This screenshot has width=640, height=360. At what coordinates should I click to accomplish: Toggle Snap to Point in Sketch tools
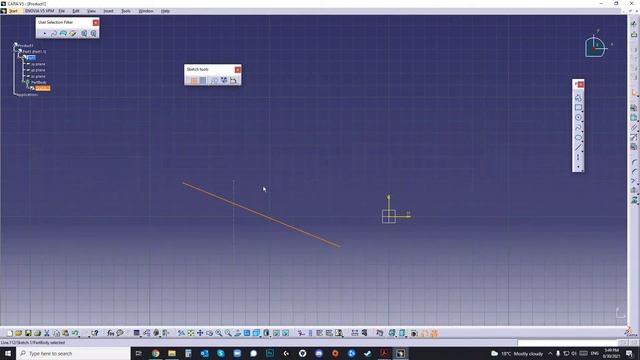[x=203, y=80]
